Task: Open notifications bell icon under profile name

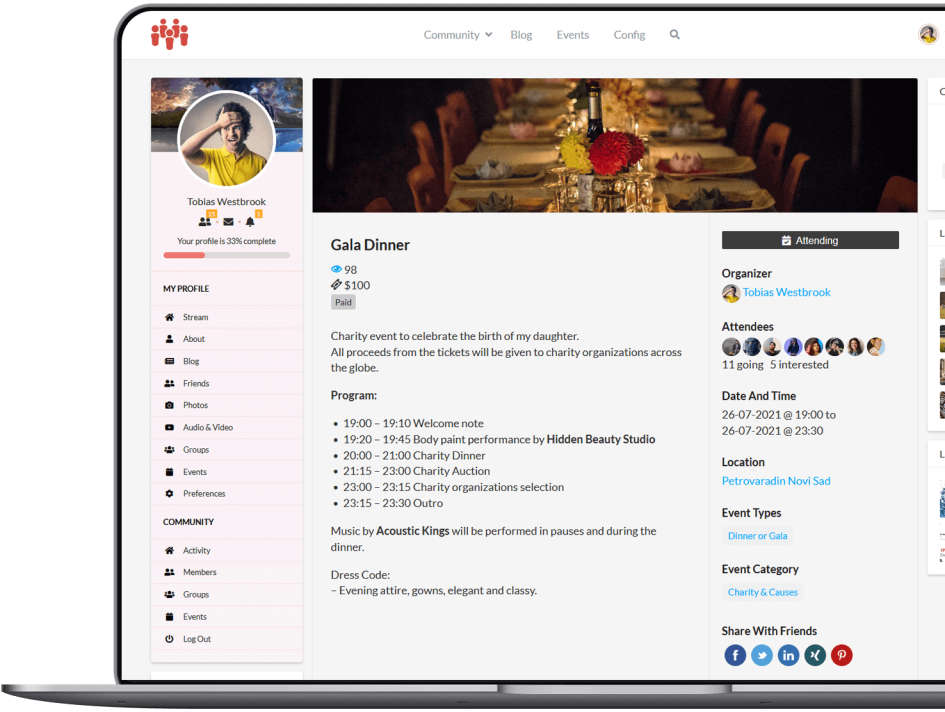Action: click(250, 222)
